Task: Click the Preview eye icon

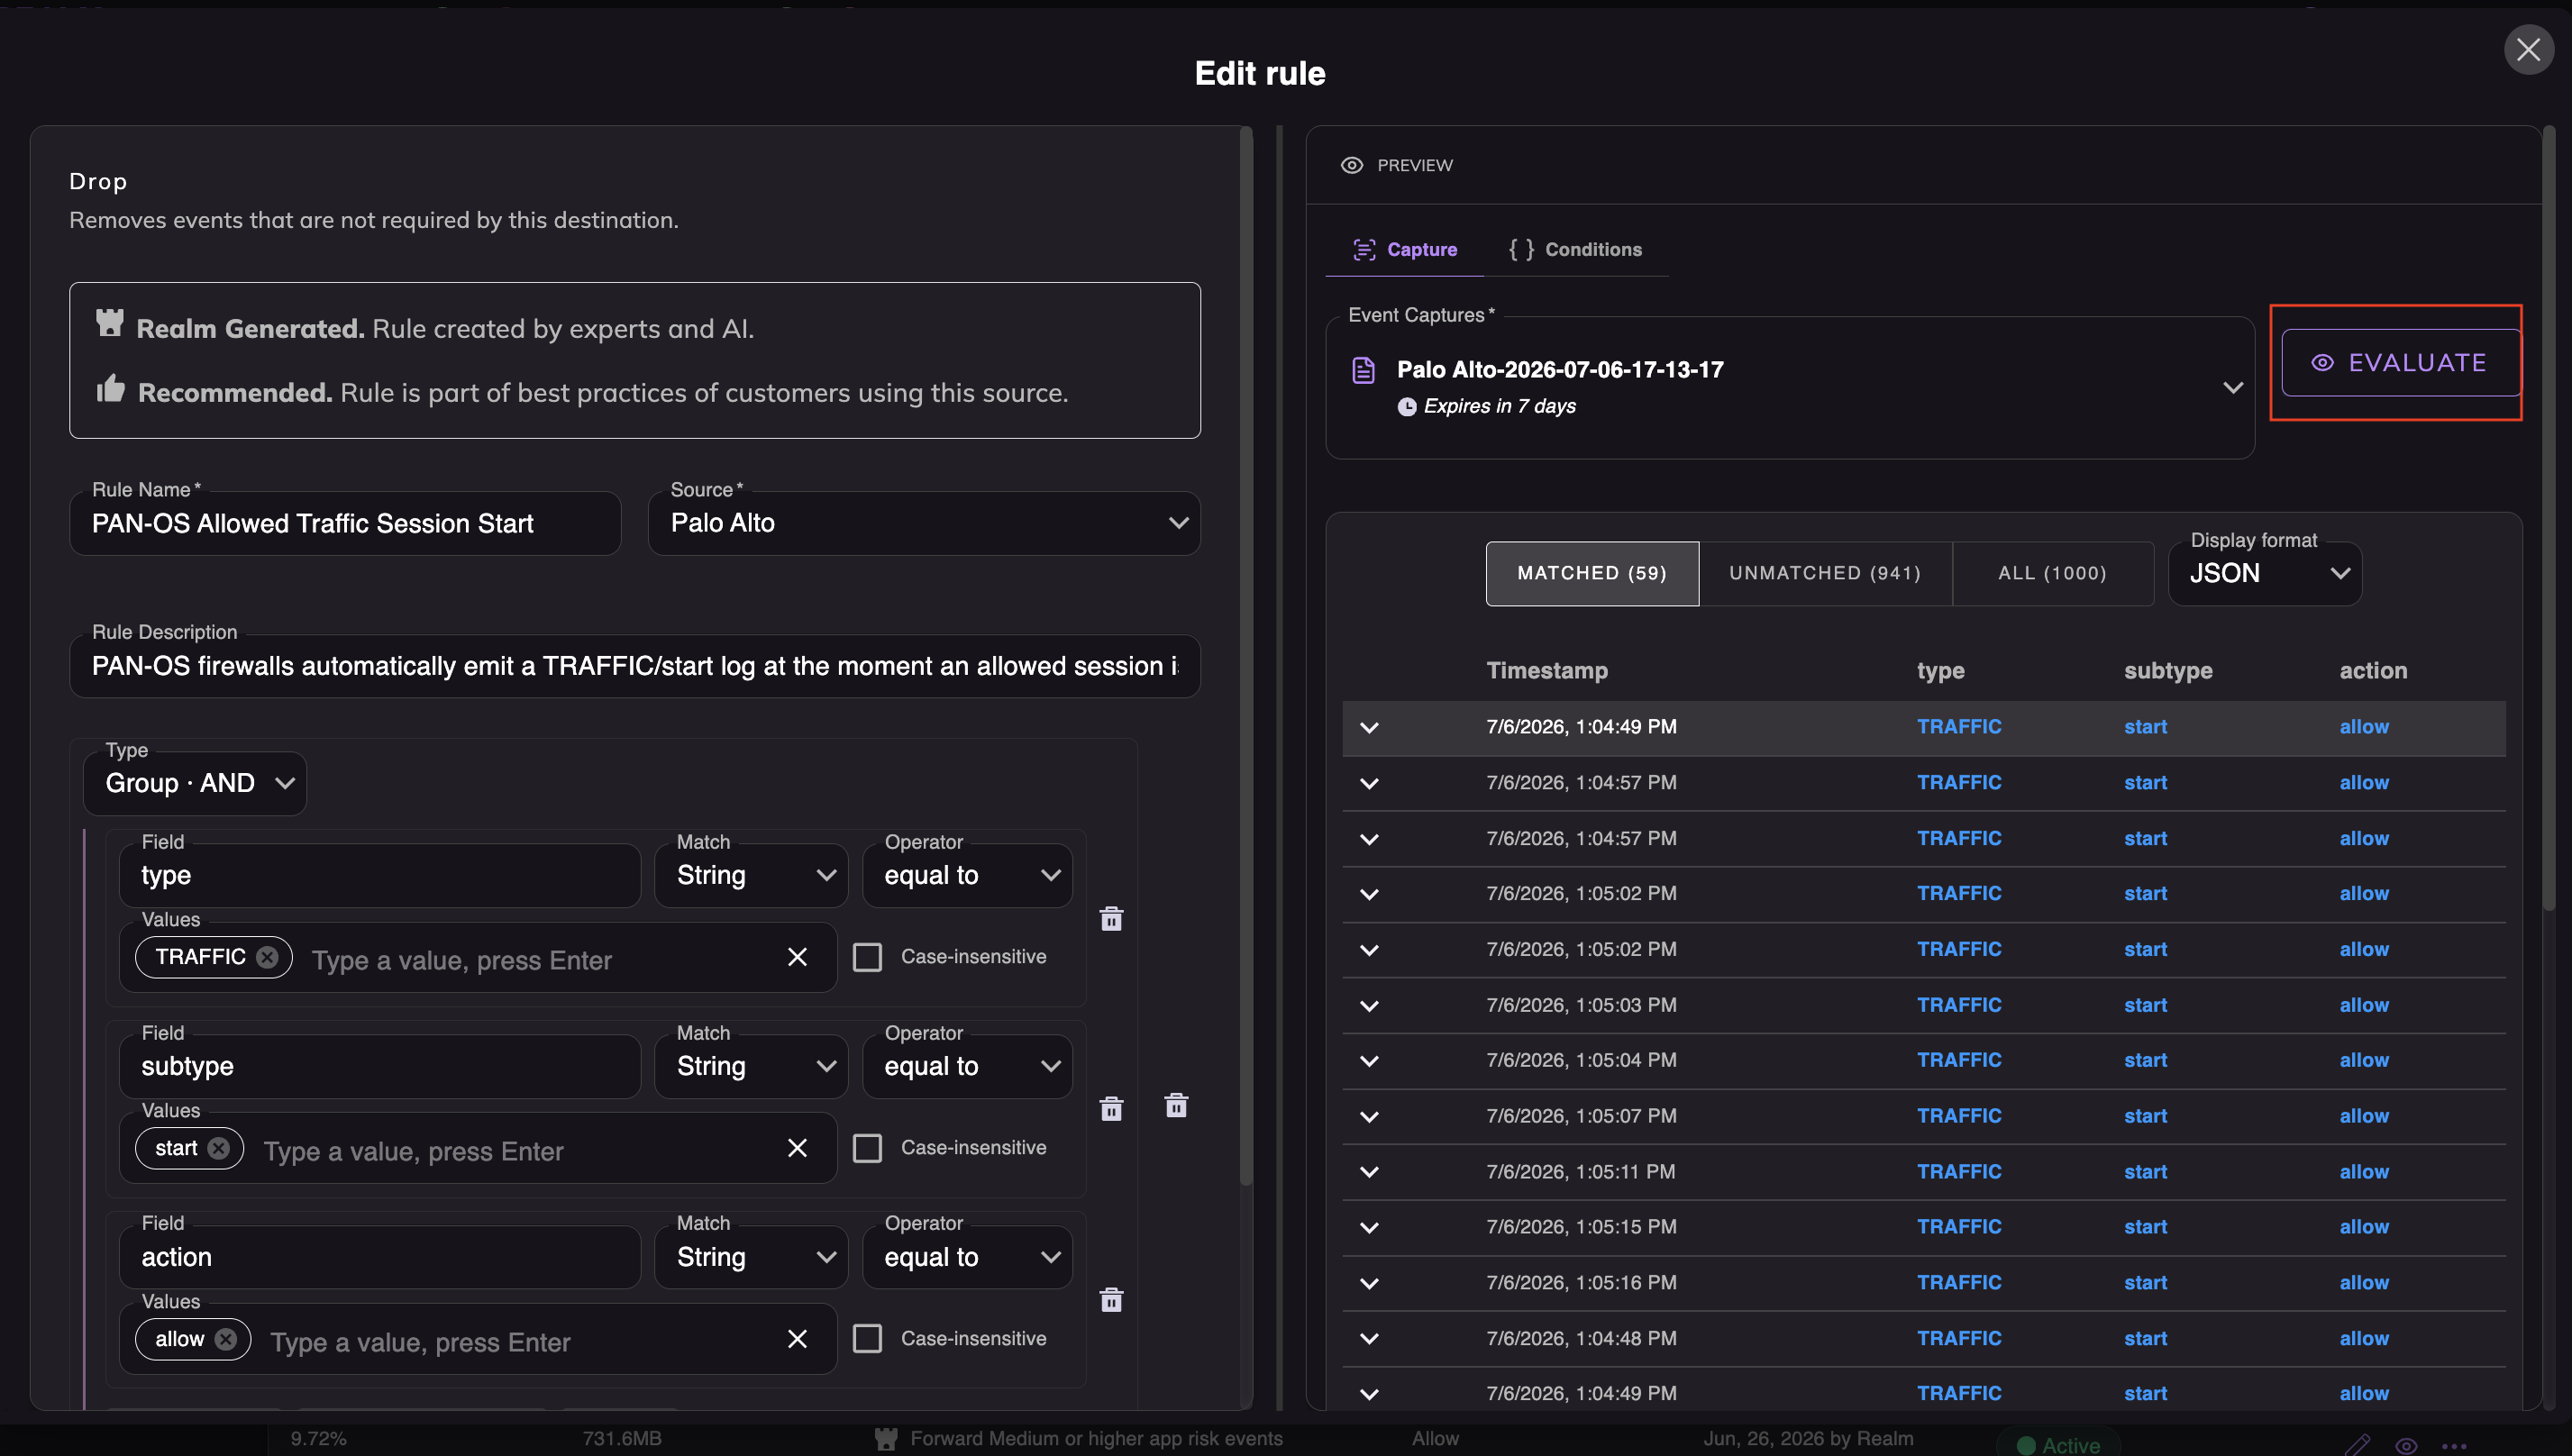Action: pyautogui.click(x=1352, y=165)
